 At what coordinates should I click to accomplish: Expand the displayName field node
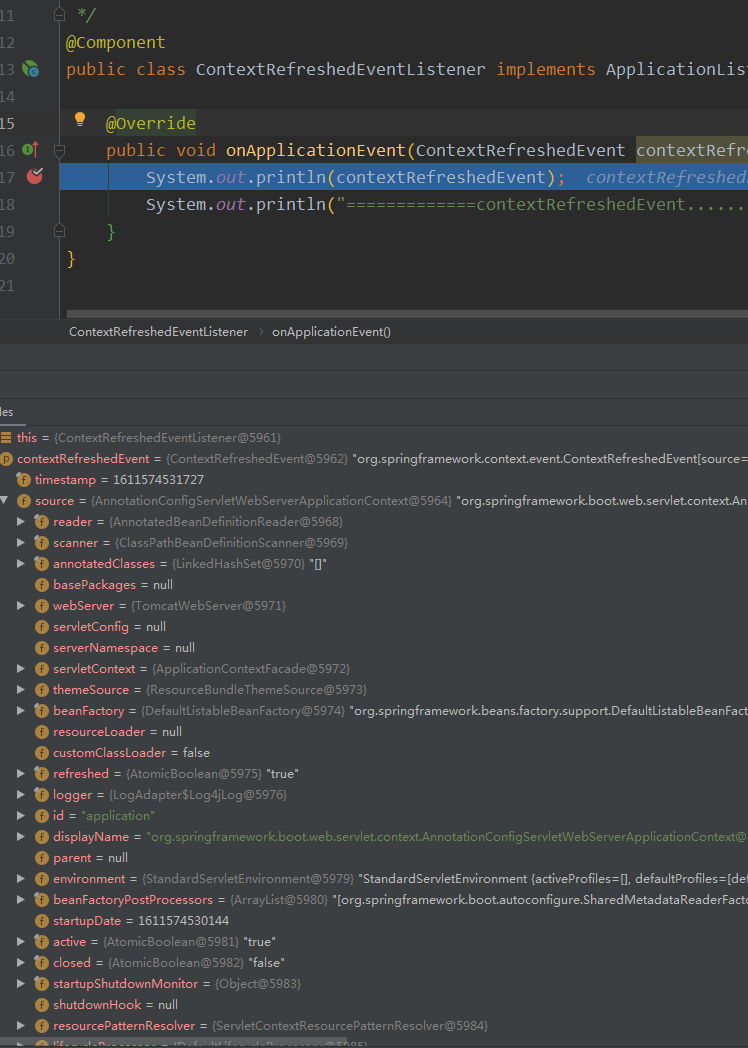21,836
